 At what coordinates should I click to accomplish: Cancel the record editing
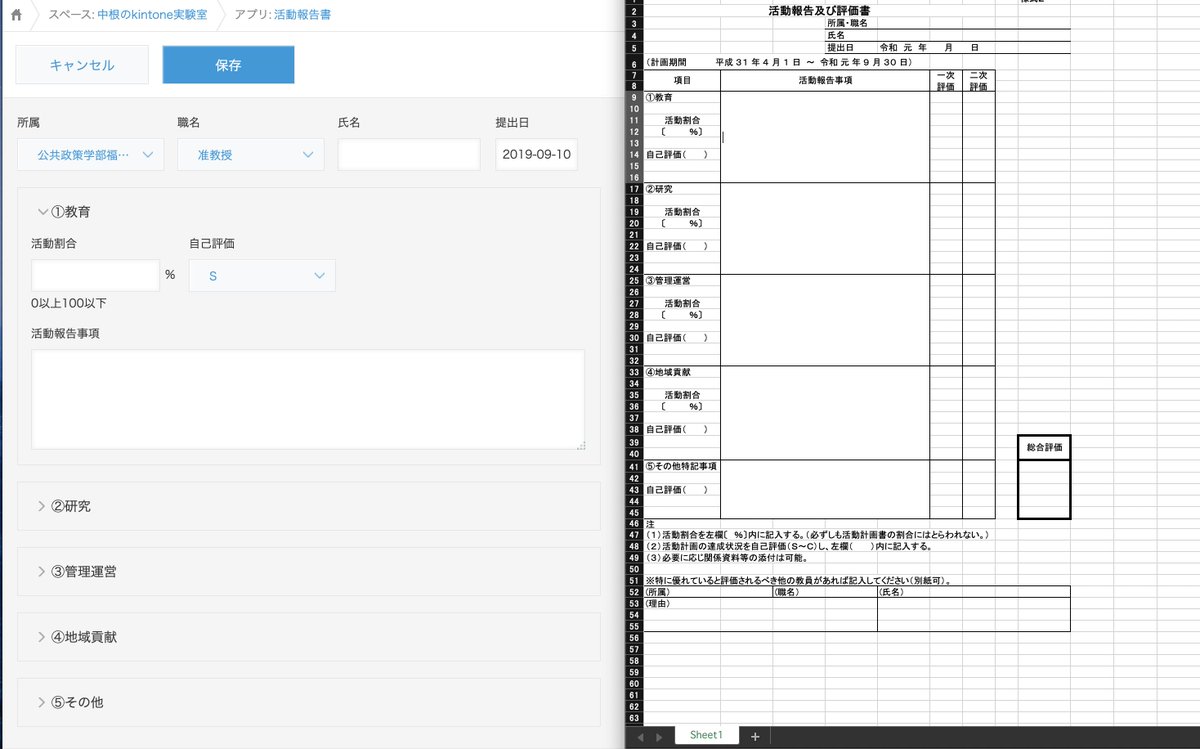tap(82, 65)
